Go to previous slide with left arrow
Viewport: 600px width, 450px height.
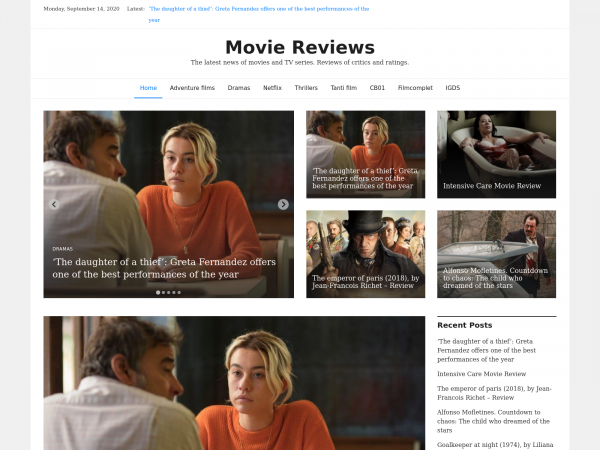(54, 204)
